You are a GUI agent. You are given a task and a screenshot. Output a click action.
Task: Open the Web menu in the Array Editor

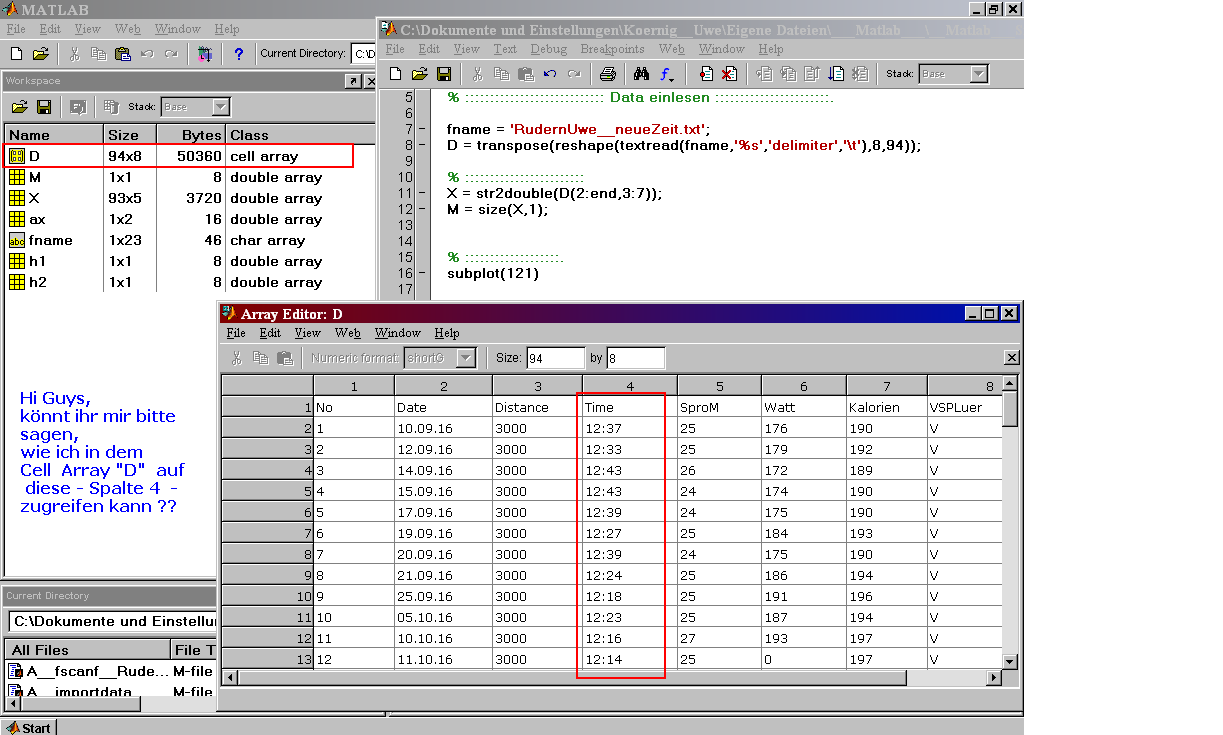pos(347,333)
